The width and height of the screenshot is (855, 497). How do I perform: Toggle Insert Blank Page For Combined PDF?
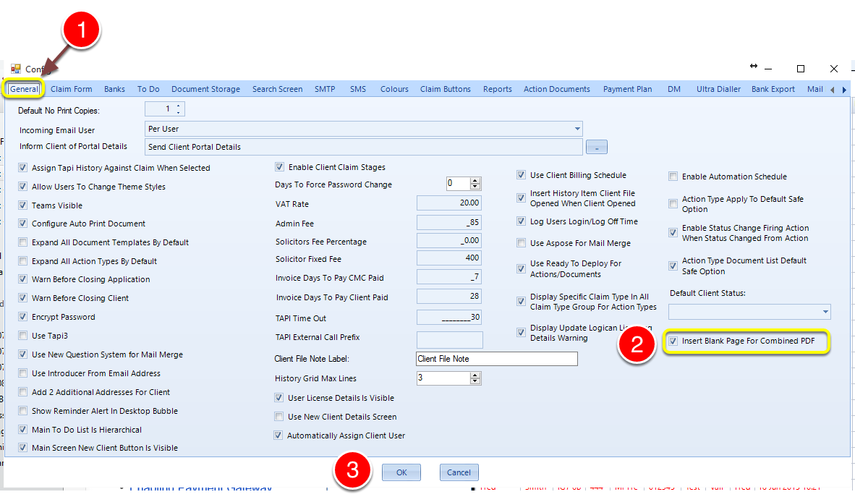pyautogui.click(x=673, y=341)
